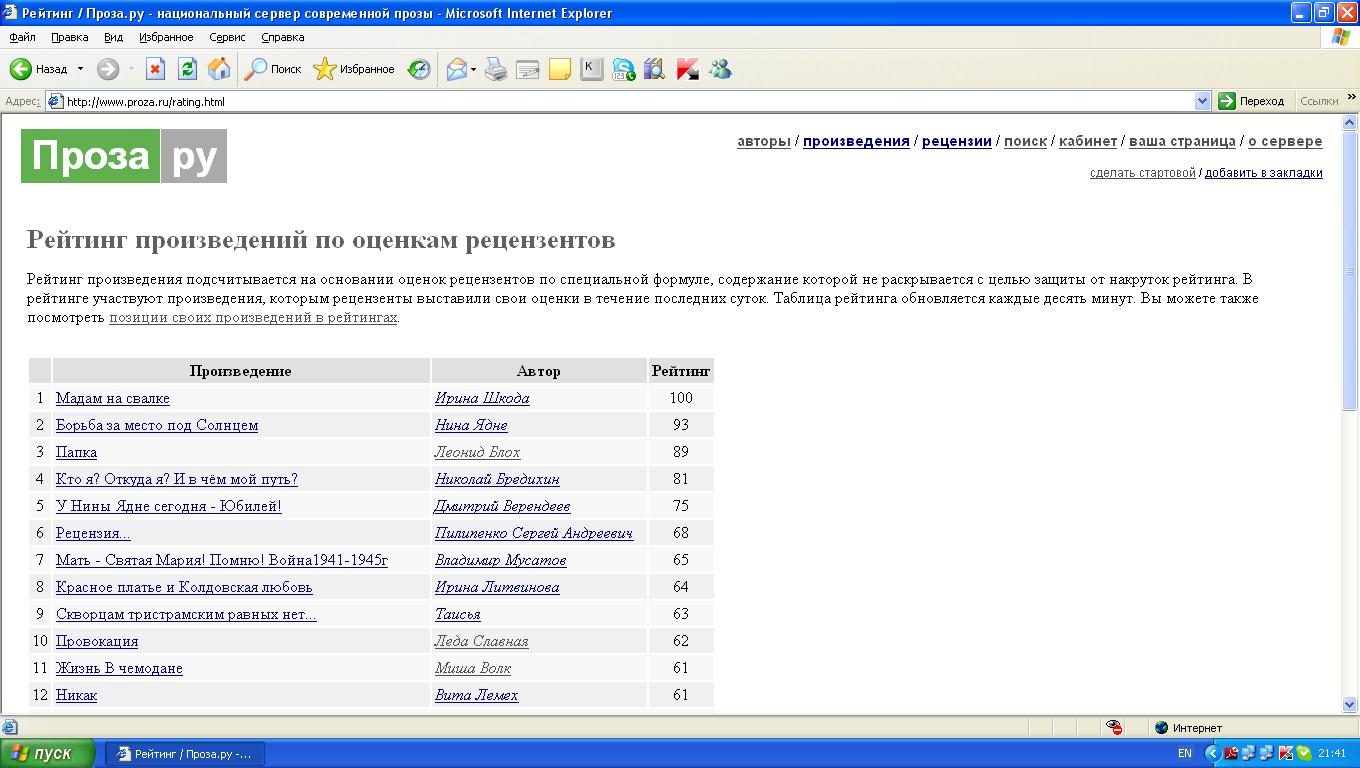Click the Kaspersky toolbar icon
This screenshot has height=768, width=1360.
pyautogui.click(x=687, y=69)
